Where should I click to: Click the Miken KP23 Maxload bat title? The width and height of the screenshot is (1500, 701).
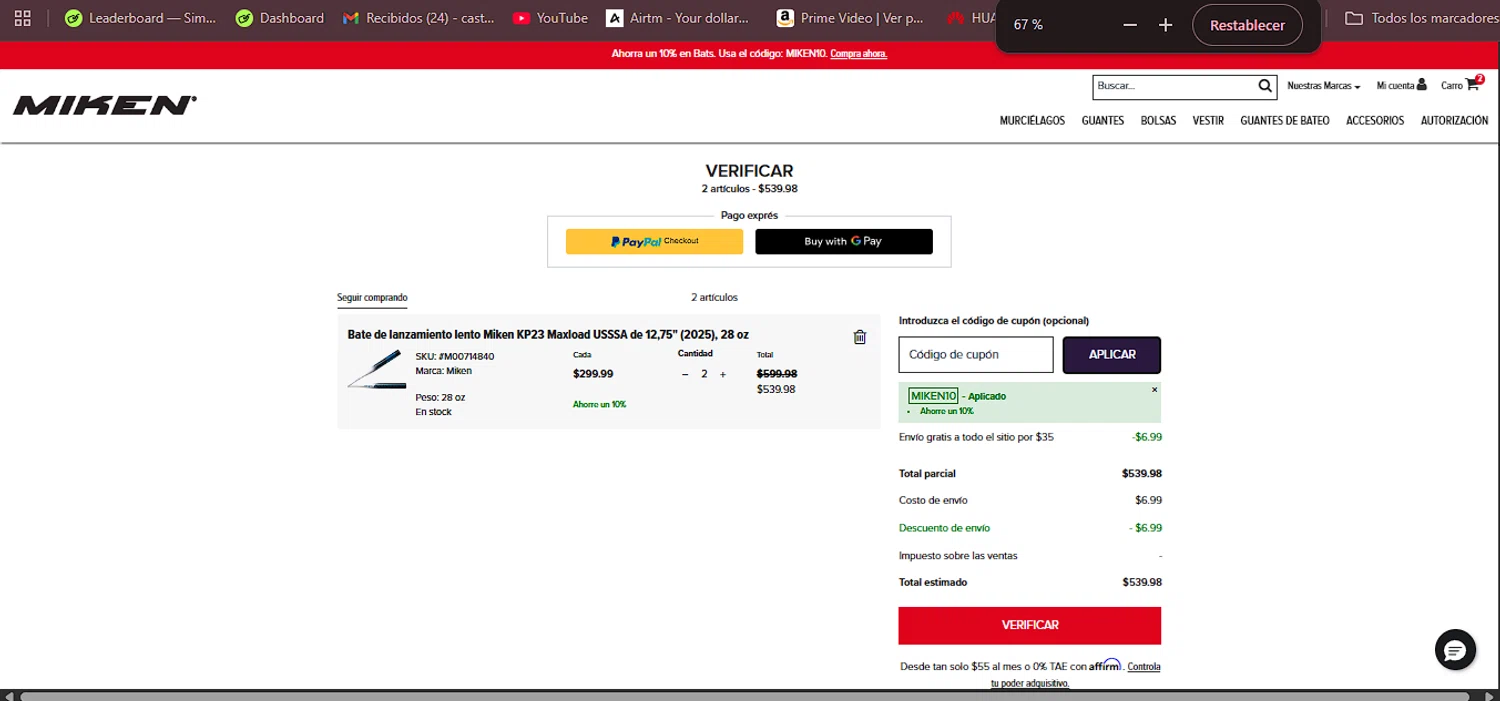(548, 335)
